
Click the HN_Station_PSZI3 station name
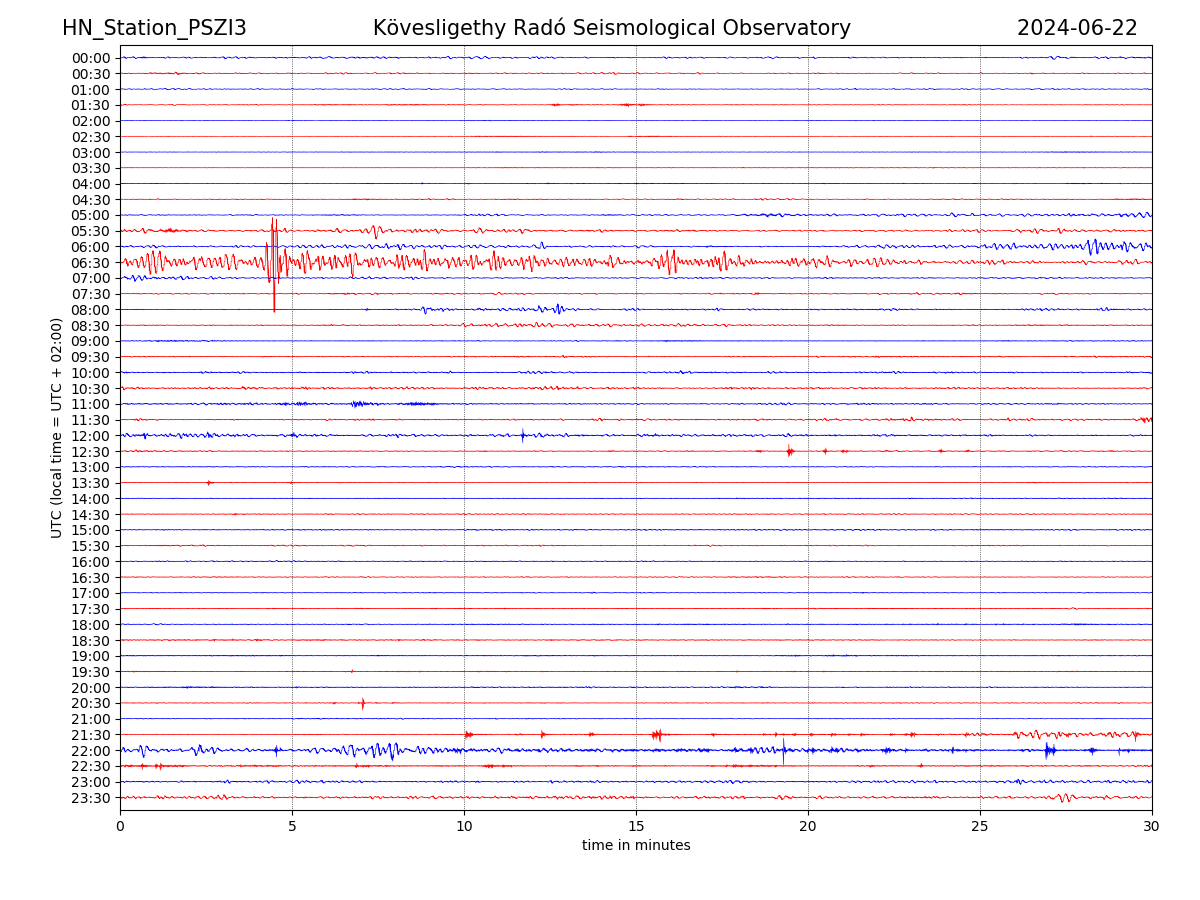154,28
